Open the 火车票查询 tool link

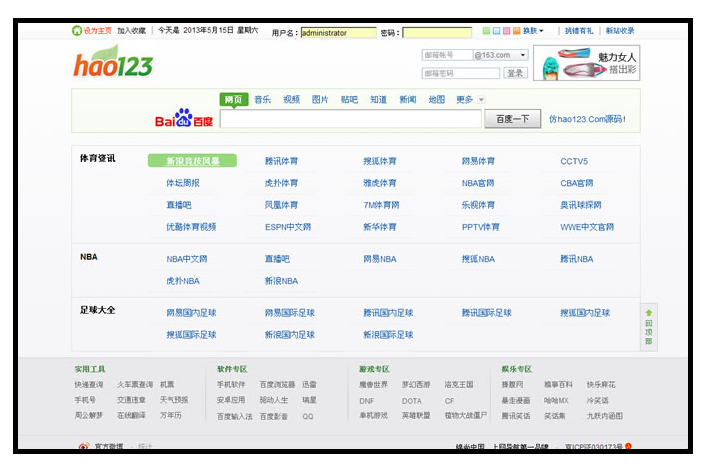click(135, 385)
